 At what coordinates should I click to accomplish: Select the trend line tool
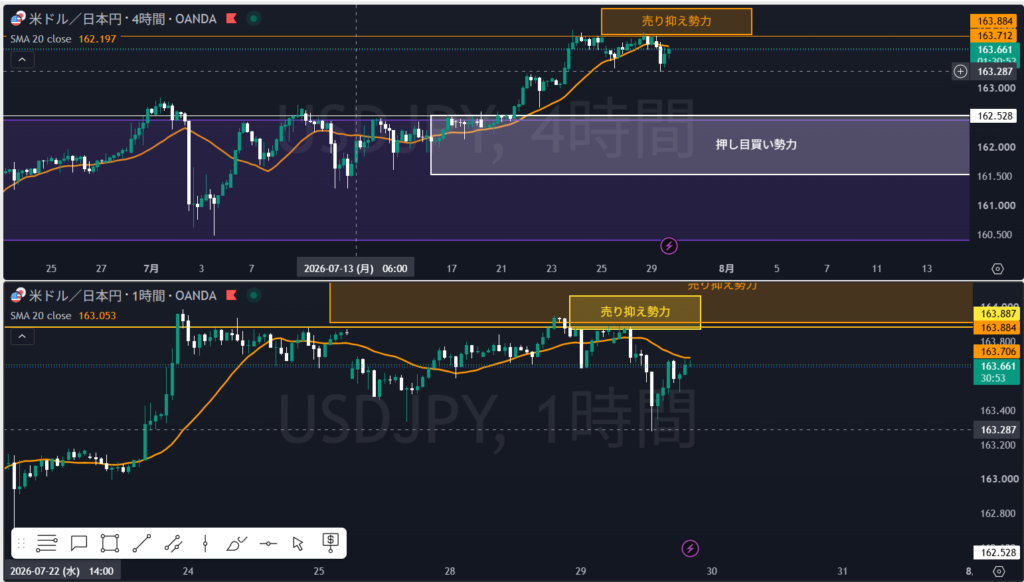pos(142,543)
